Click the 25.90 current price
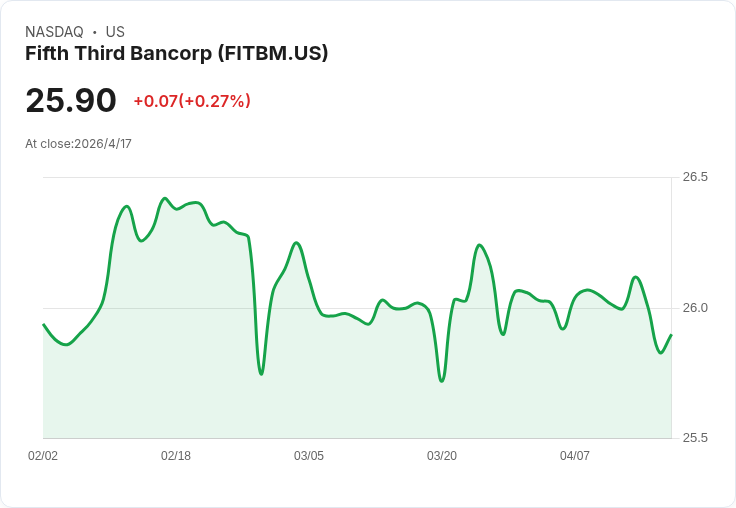 (71, 100)
